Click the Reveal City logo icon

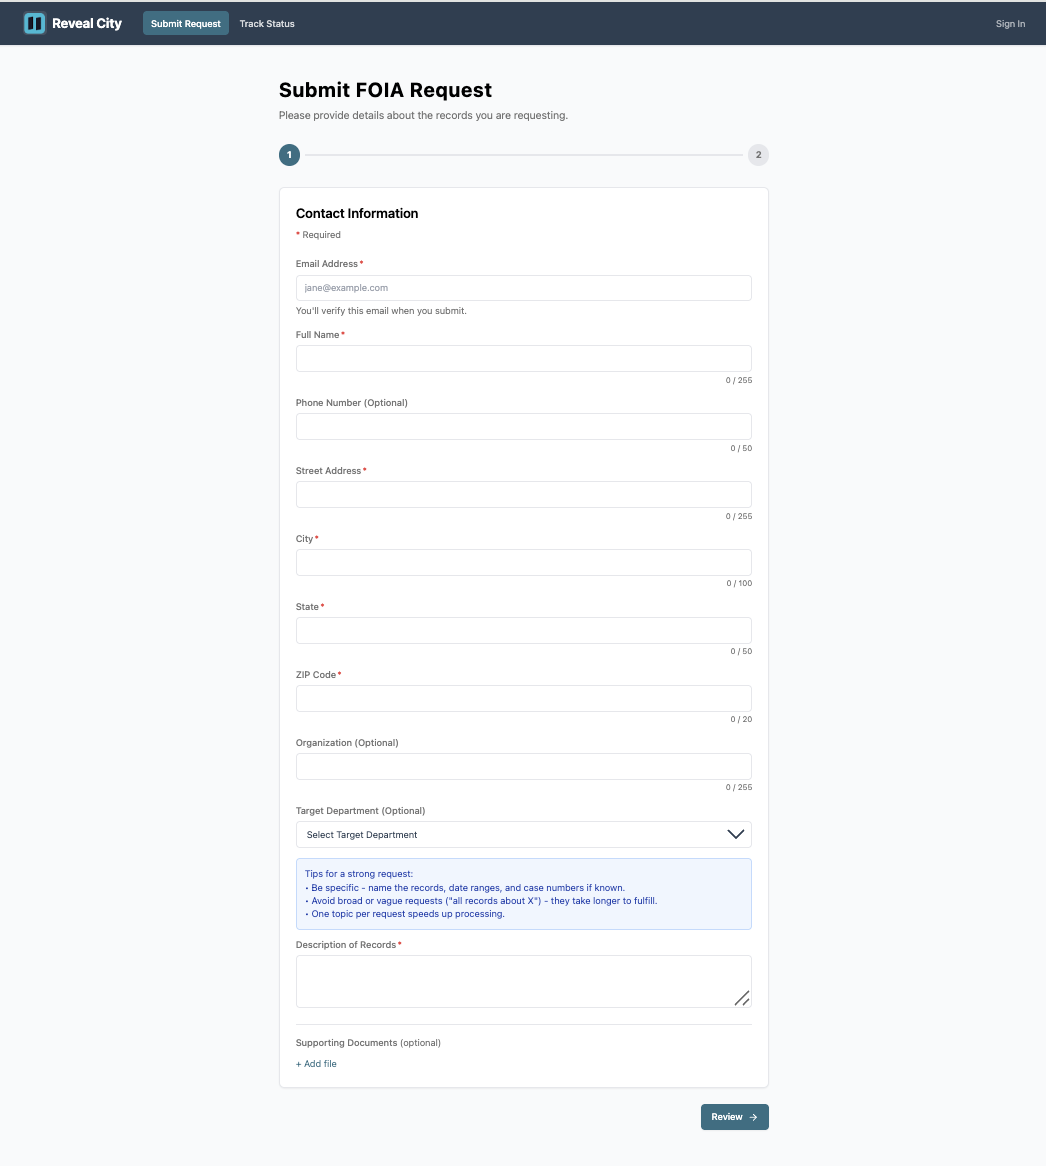[x=34, y=24]
